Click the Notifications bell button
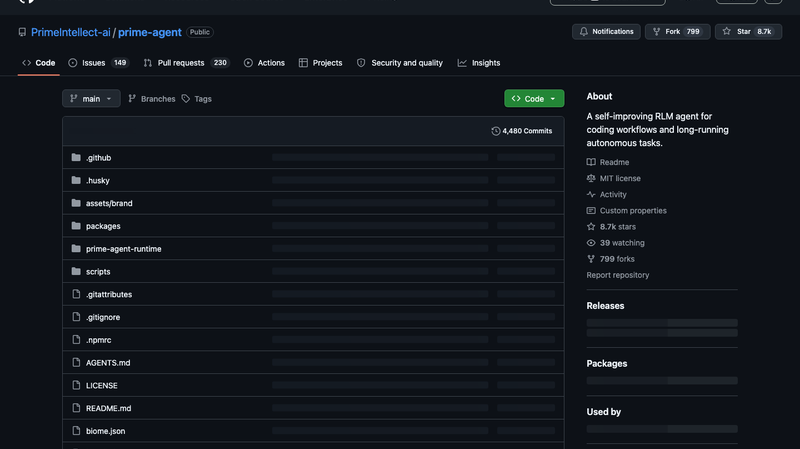This screenshot has width=800, height=449. click(606, 32)
